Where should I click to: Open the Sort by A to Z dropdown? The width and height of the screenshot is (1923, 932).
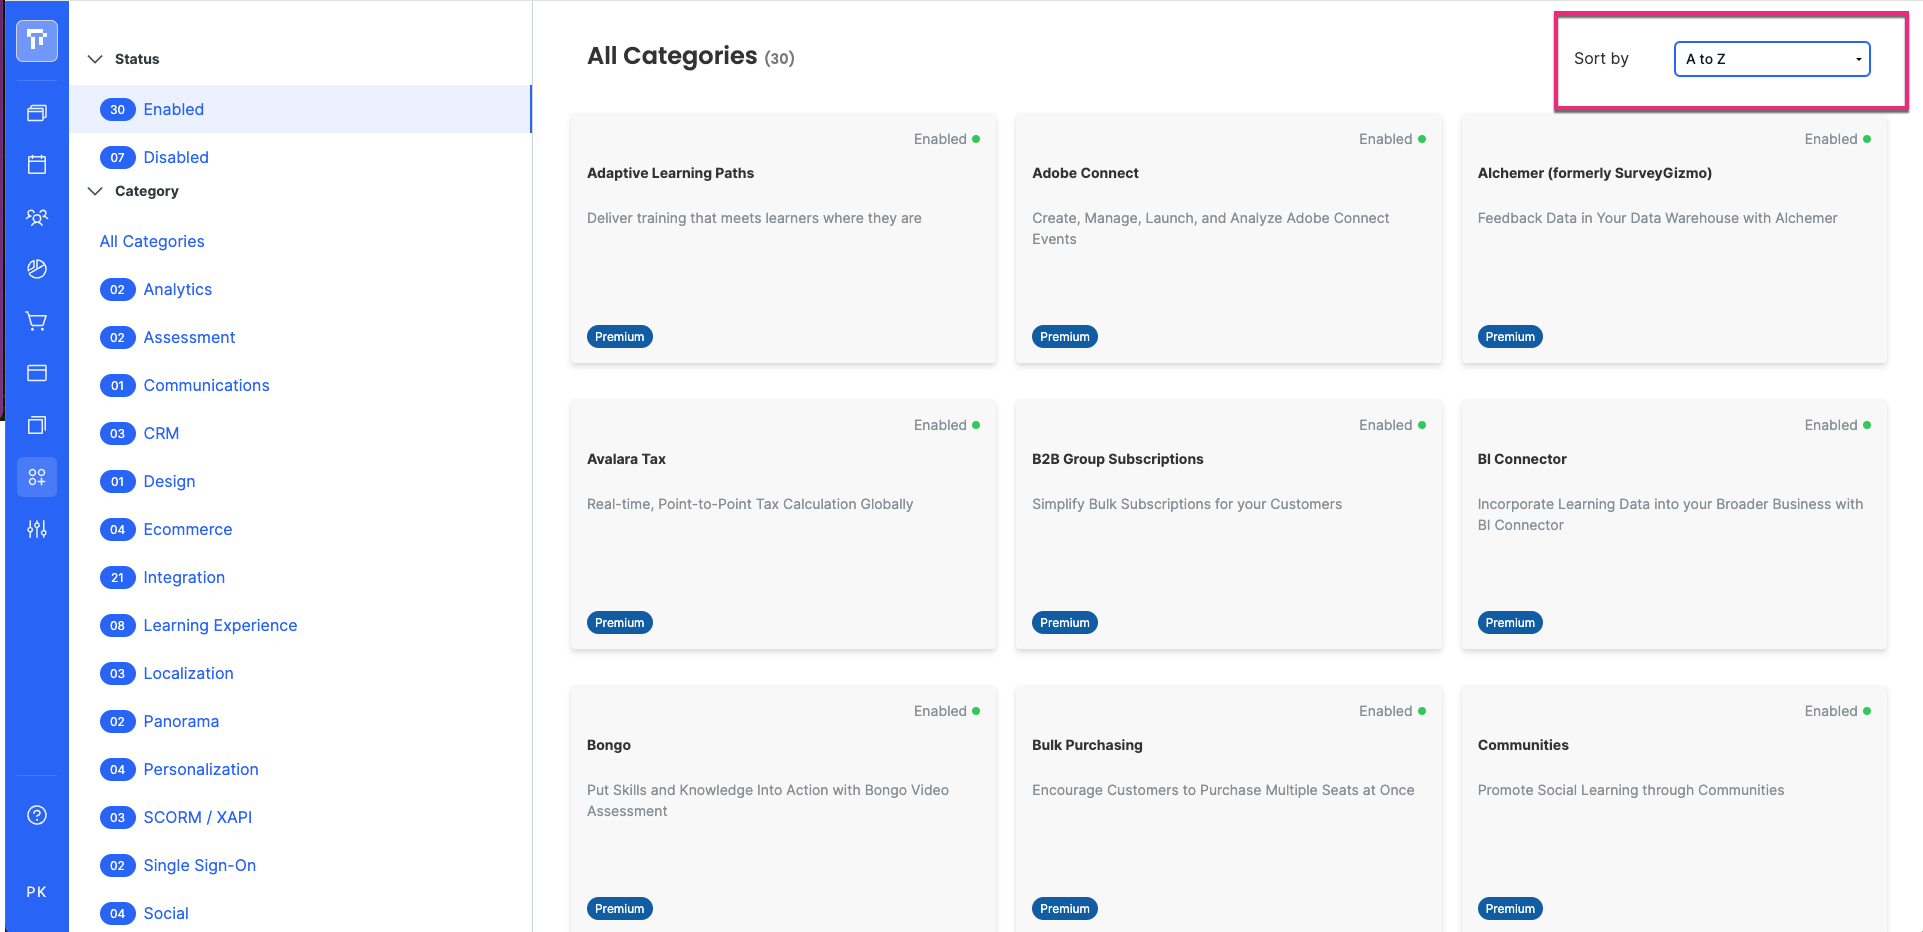1772,59
